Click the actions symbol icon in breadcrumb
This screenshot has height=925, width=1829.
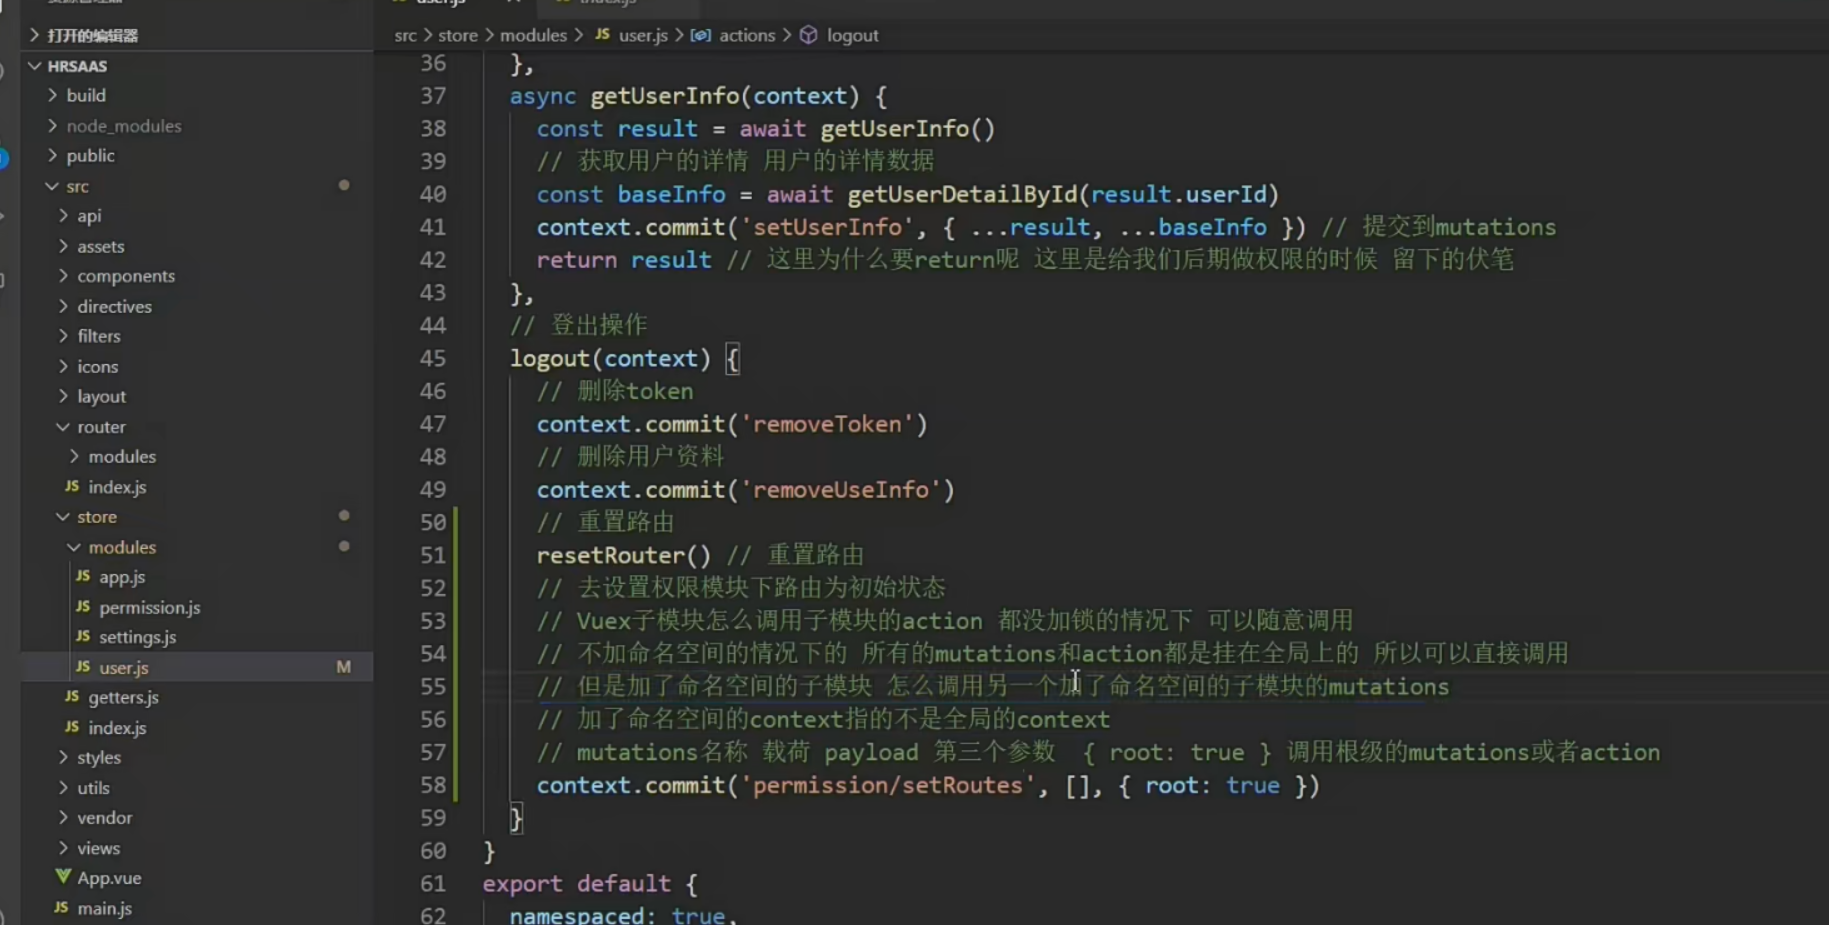click(x=701, y=35)
